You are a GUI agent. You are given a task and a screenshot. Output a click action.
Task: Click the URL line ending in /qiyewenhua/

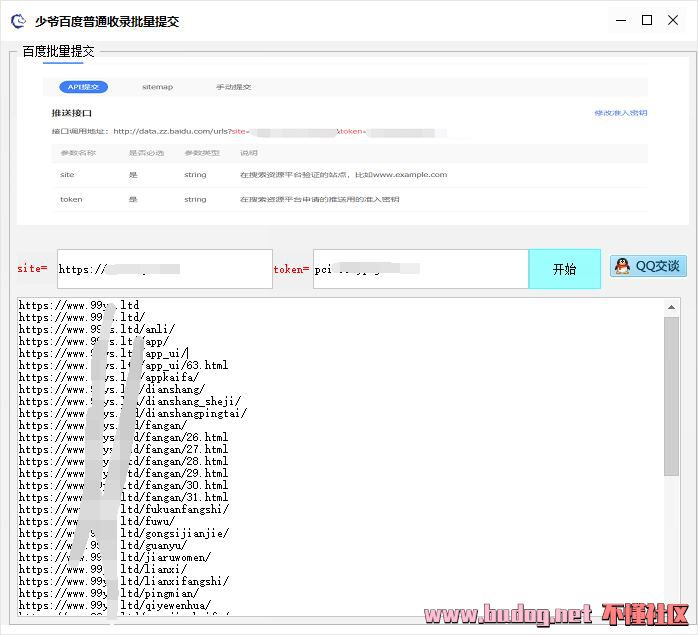(x=115, y=606)
